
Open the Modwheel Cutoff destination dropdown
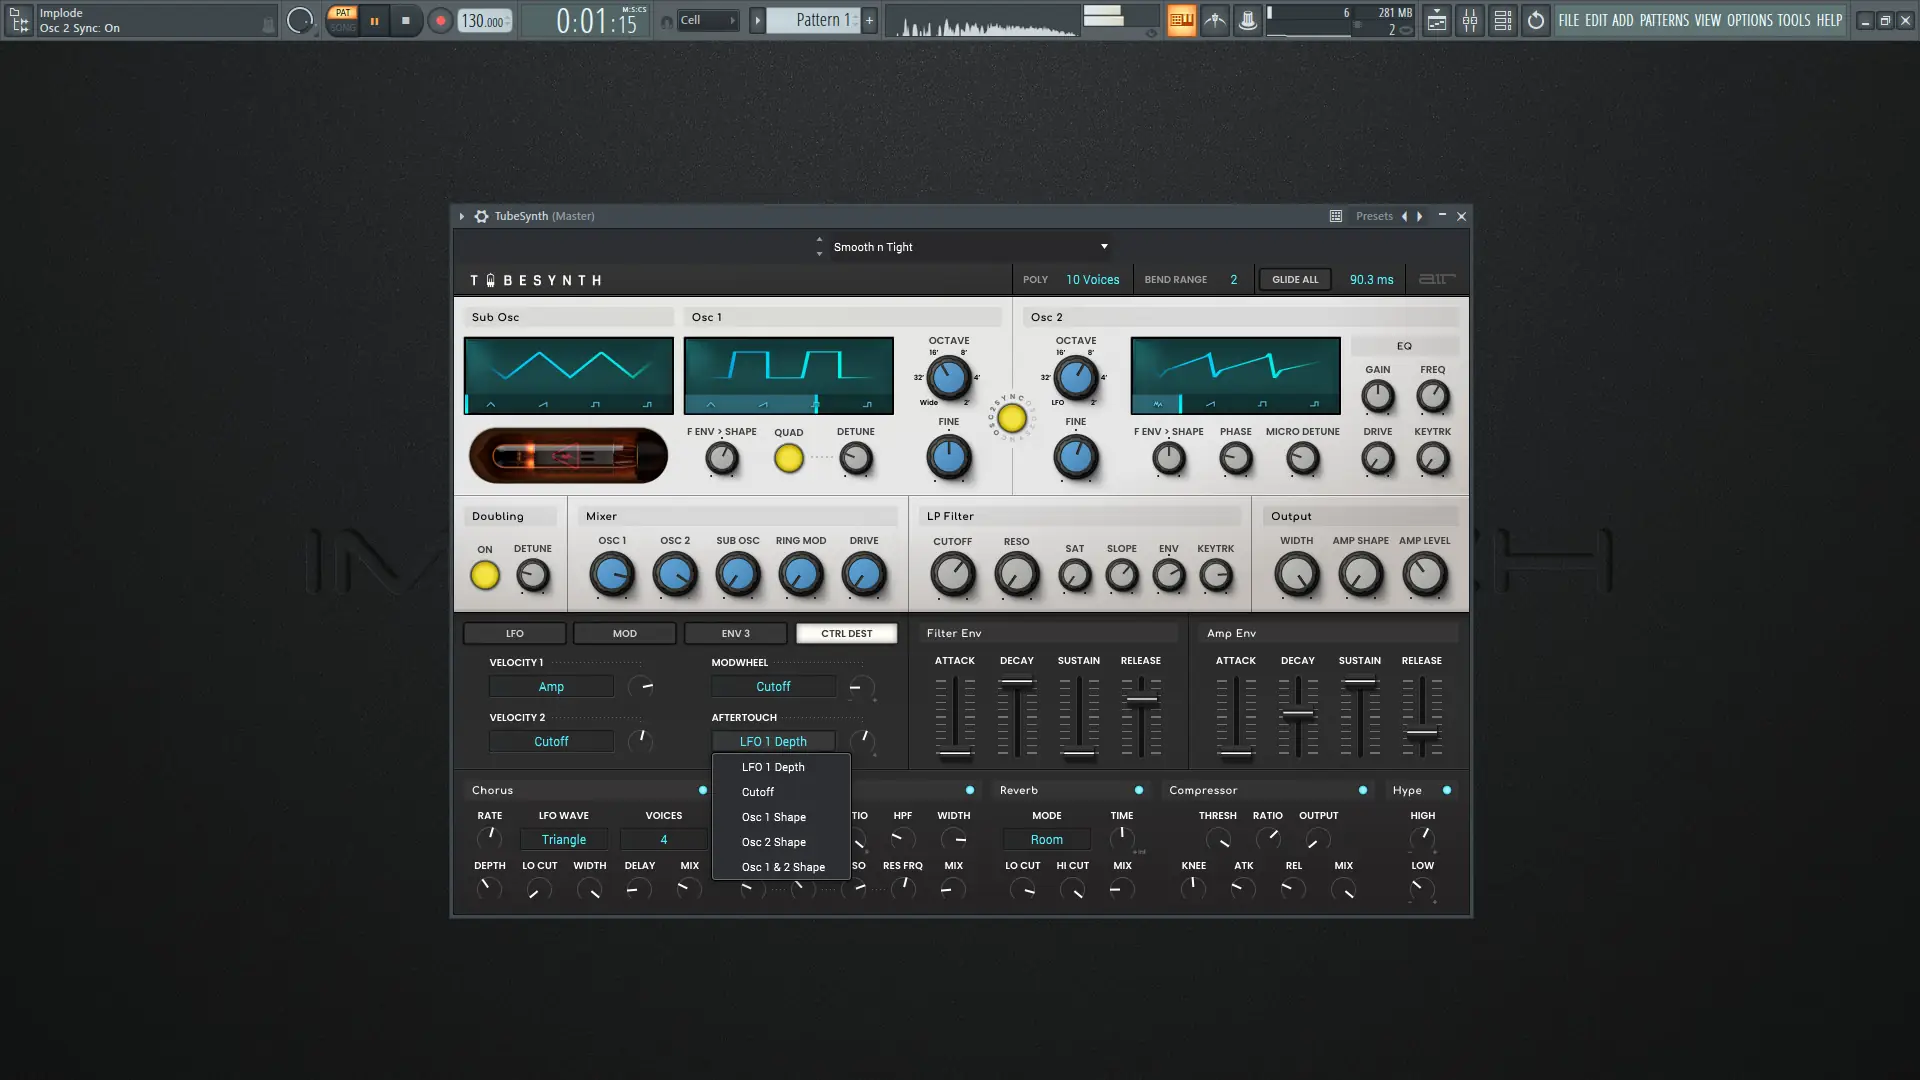(x=773, y=687)
